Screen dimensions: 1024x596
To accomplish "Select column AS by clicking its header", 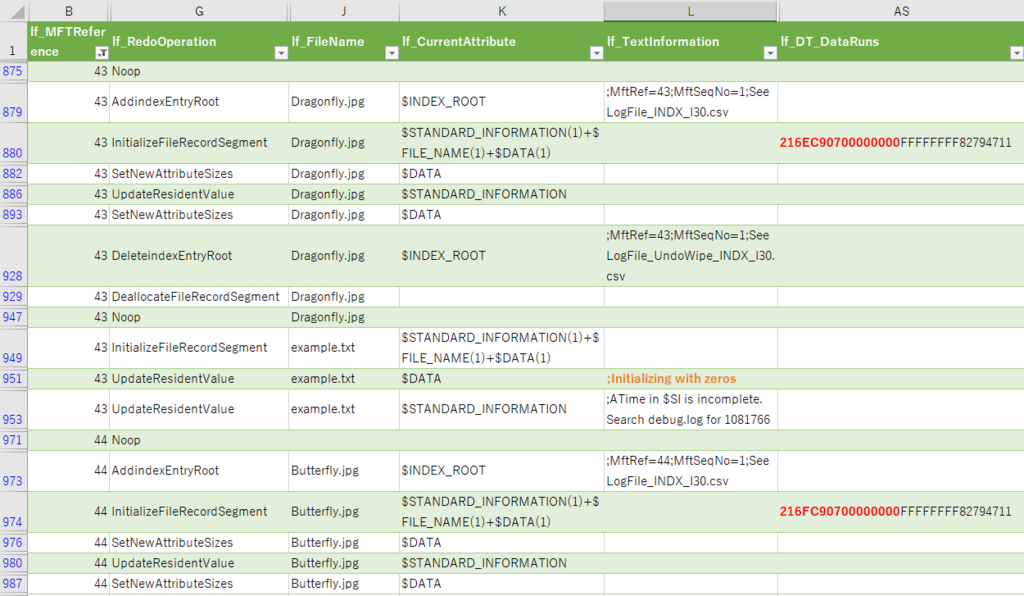I will coord(901,11).
